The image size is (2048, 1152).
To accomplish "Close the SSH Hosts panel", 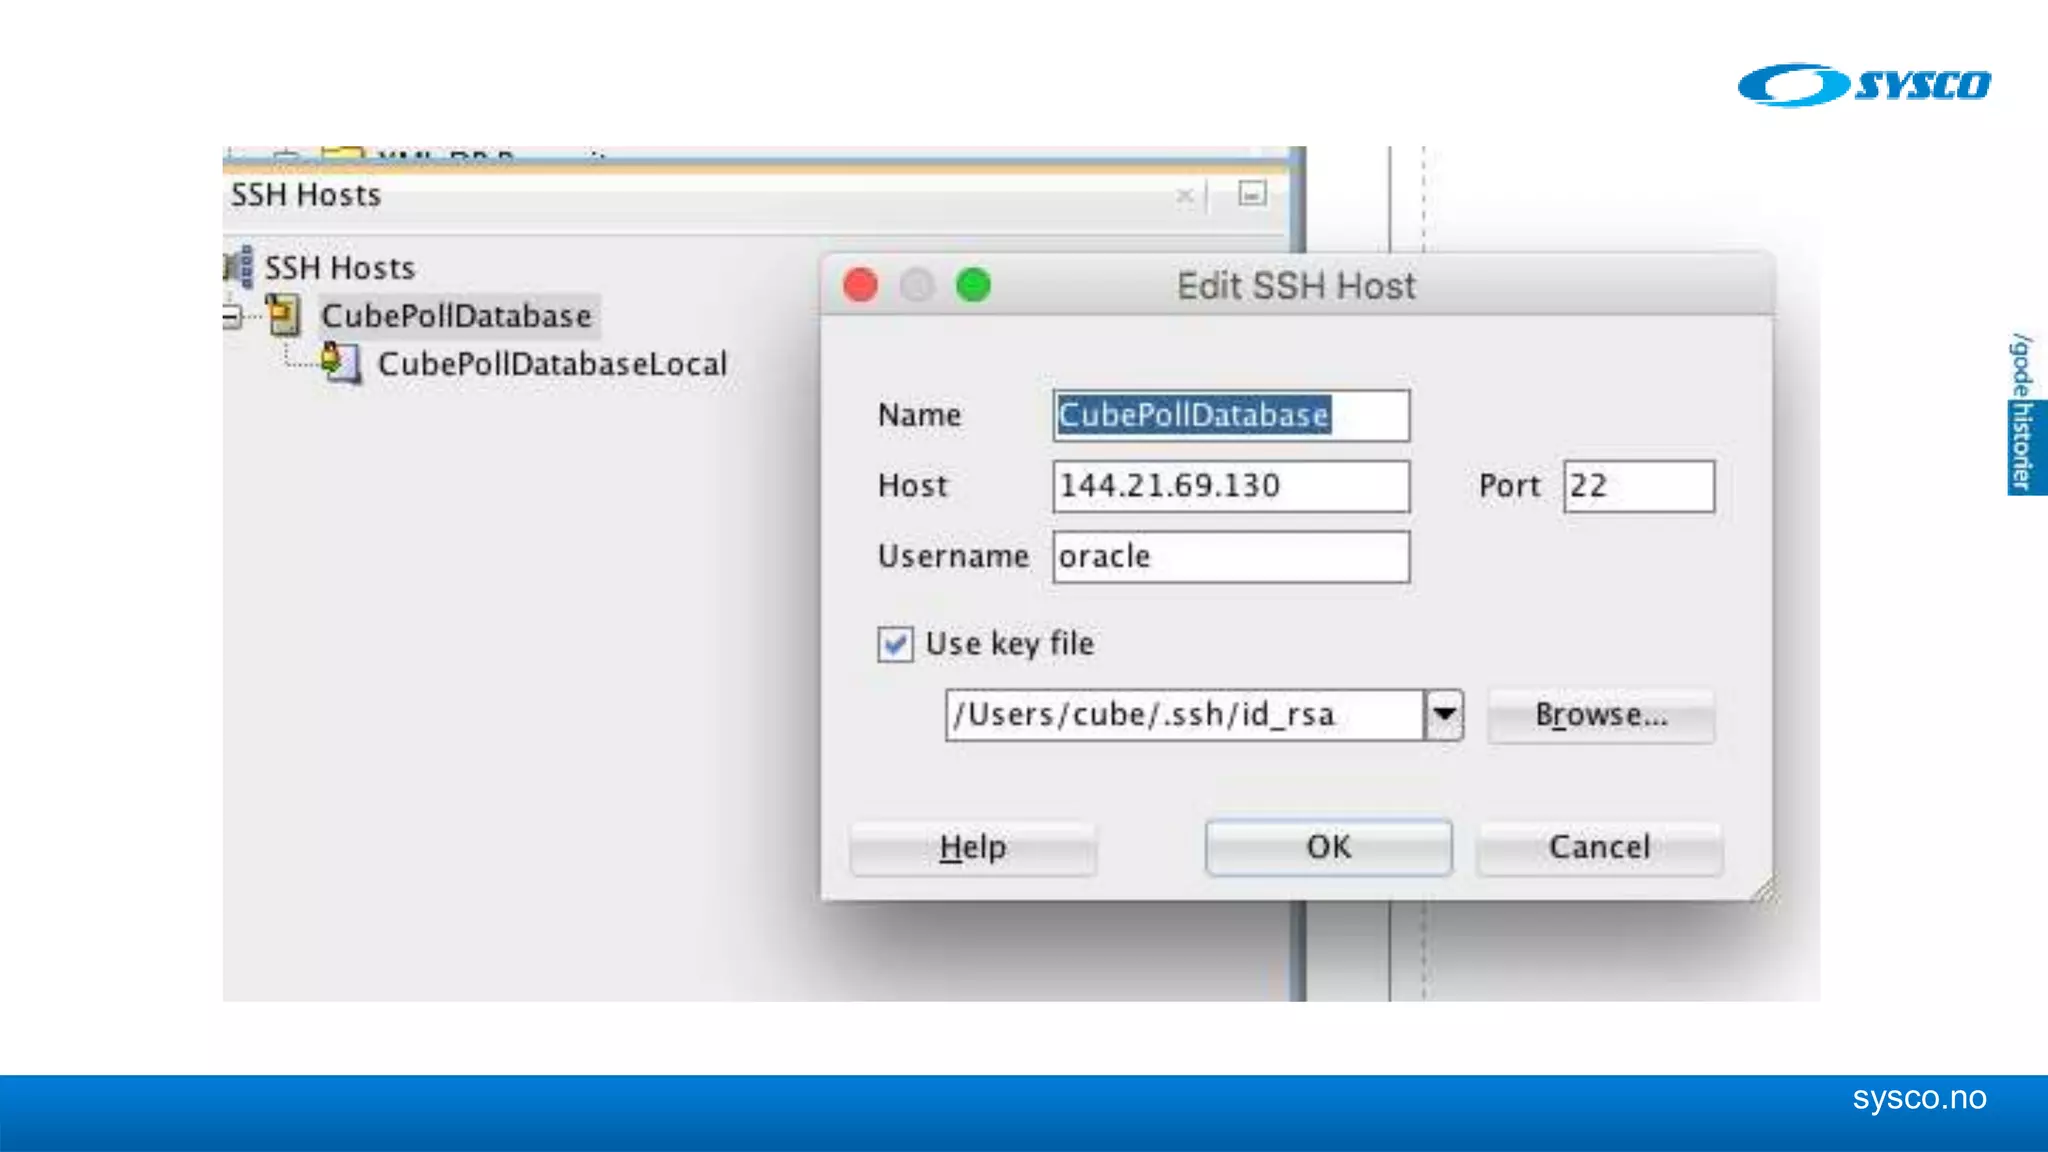I will pos(1184,196).
